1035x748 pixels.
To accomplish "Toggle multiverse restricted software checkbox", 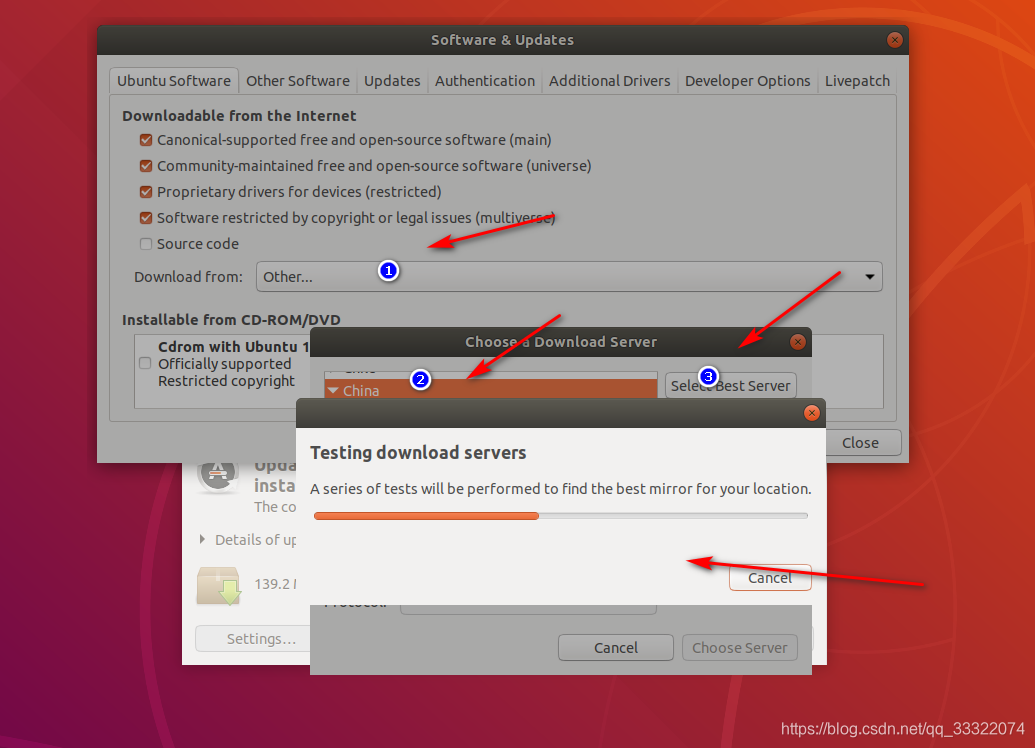I will point(146,218).
